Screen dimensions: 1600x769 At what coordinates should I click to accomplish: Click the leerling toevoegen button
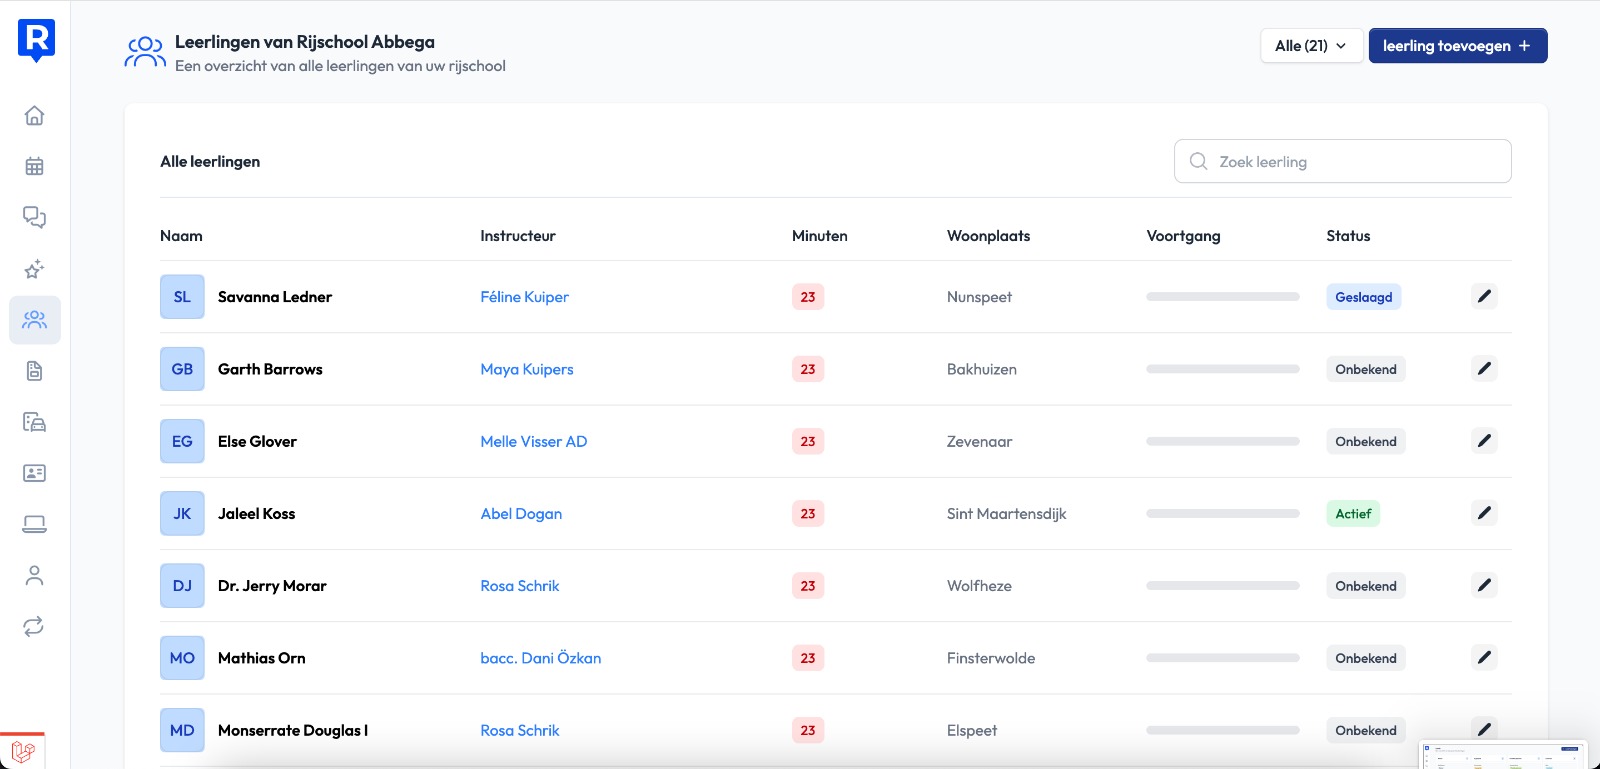tap(1457, 46)
